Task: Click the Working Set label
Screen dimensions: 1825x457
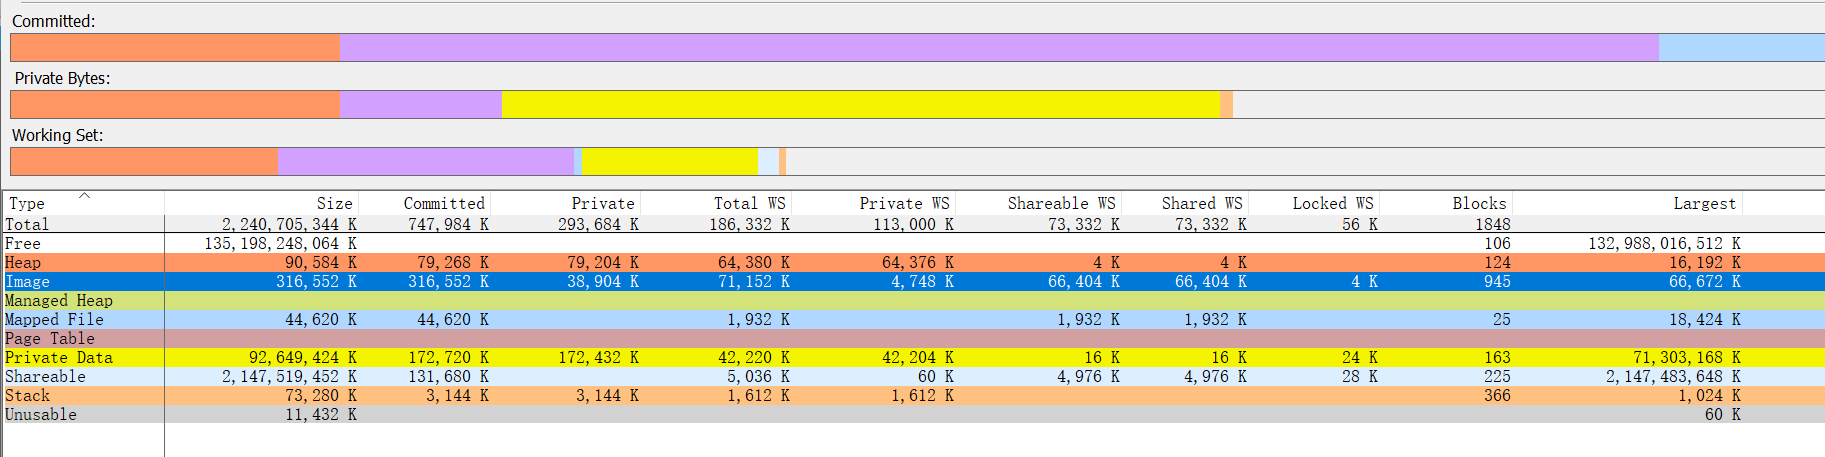Action: pos(57,135)
